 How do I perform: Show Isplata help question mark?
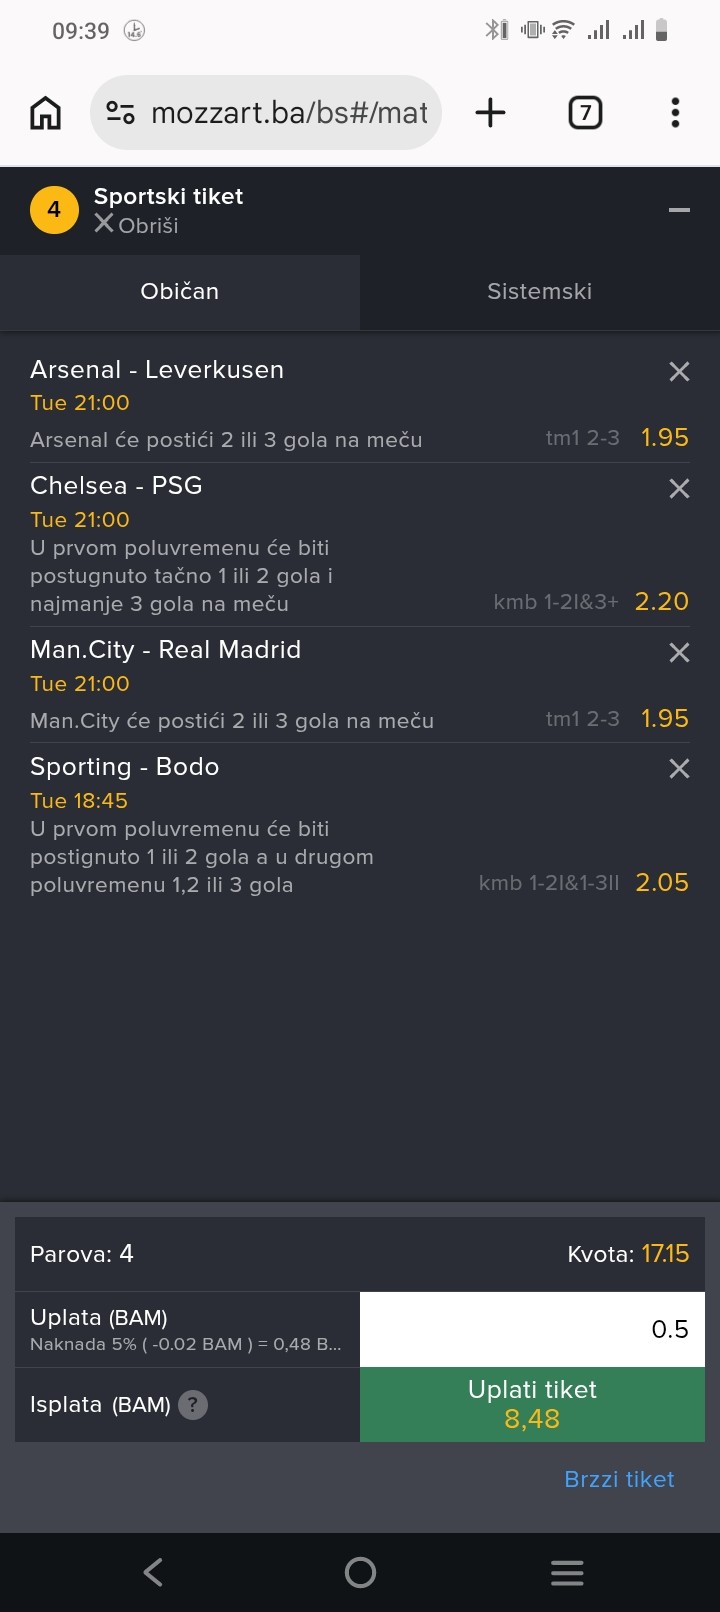pyautogui.click(x=193, y=1405)
